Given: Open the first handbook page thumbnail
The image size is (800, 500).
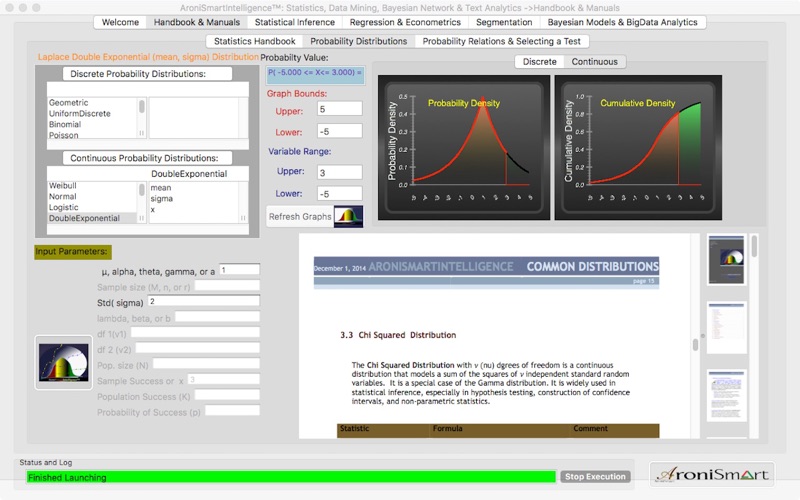Looking at the screenshot, I should click(727, 259).
